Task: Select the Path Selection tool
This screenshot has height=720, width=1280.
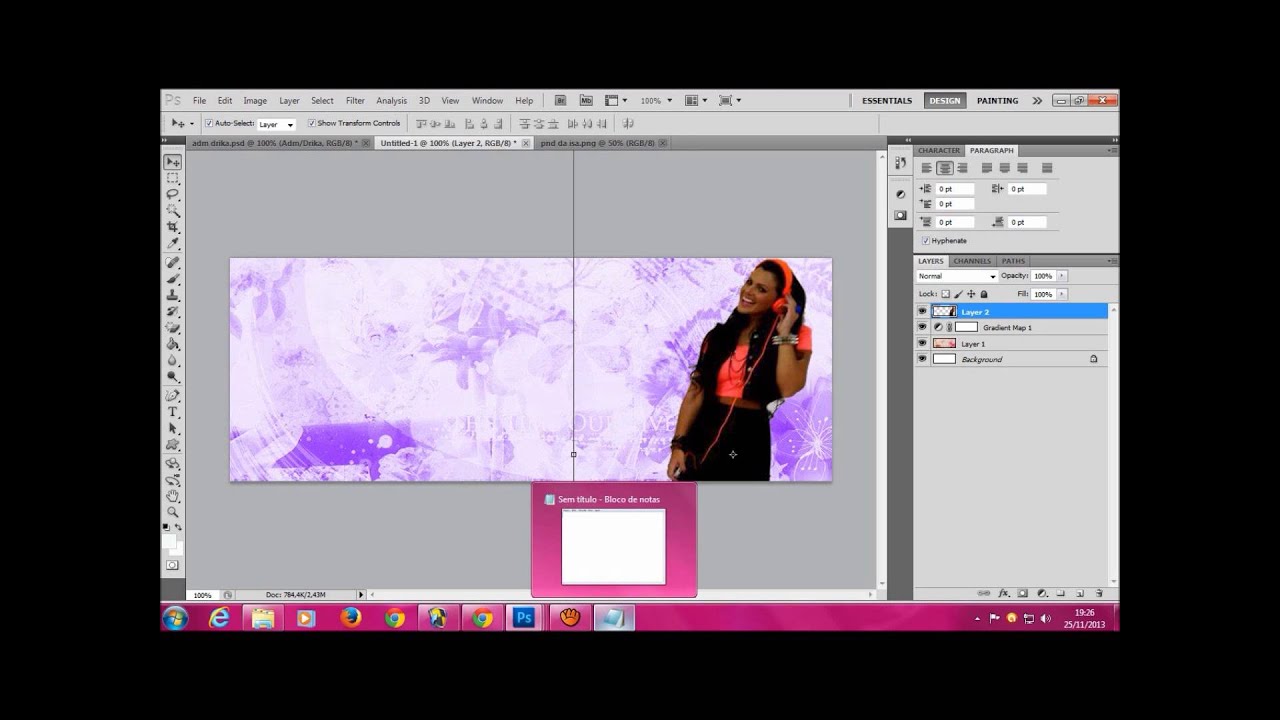Action: [173, 428]
